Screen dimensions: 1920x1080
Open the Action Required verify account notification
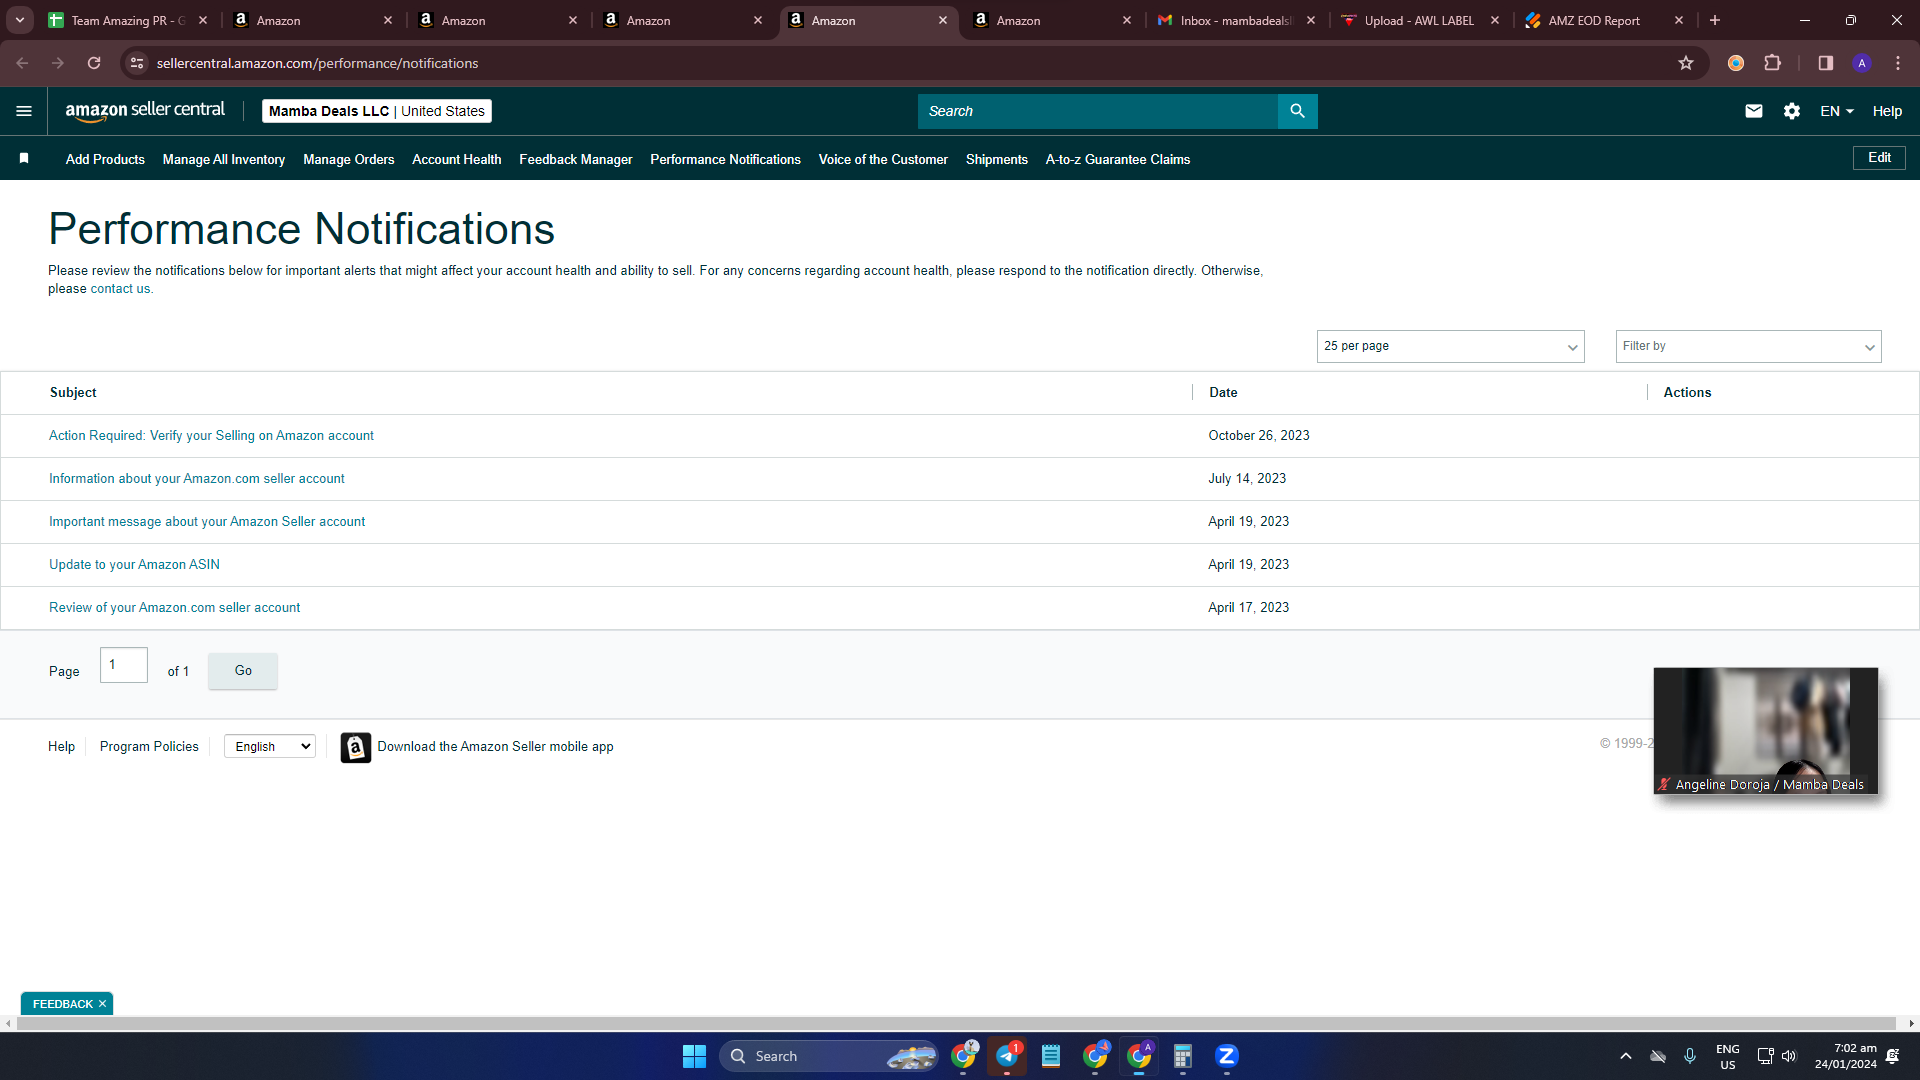211,435
